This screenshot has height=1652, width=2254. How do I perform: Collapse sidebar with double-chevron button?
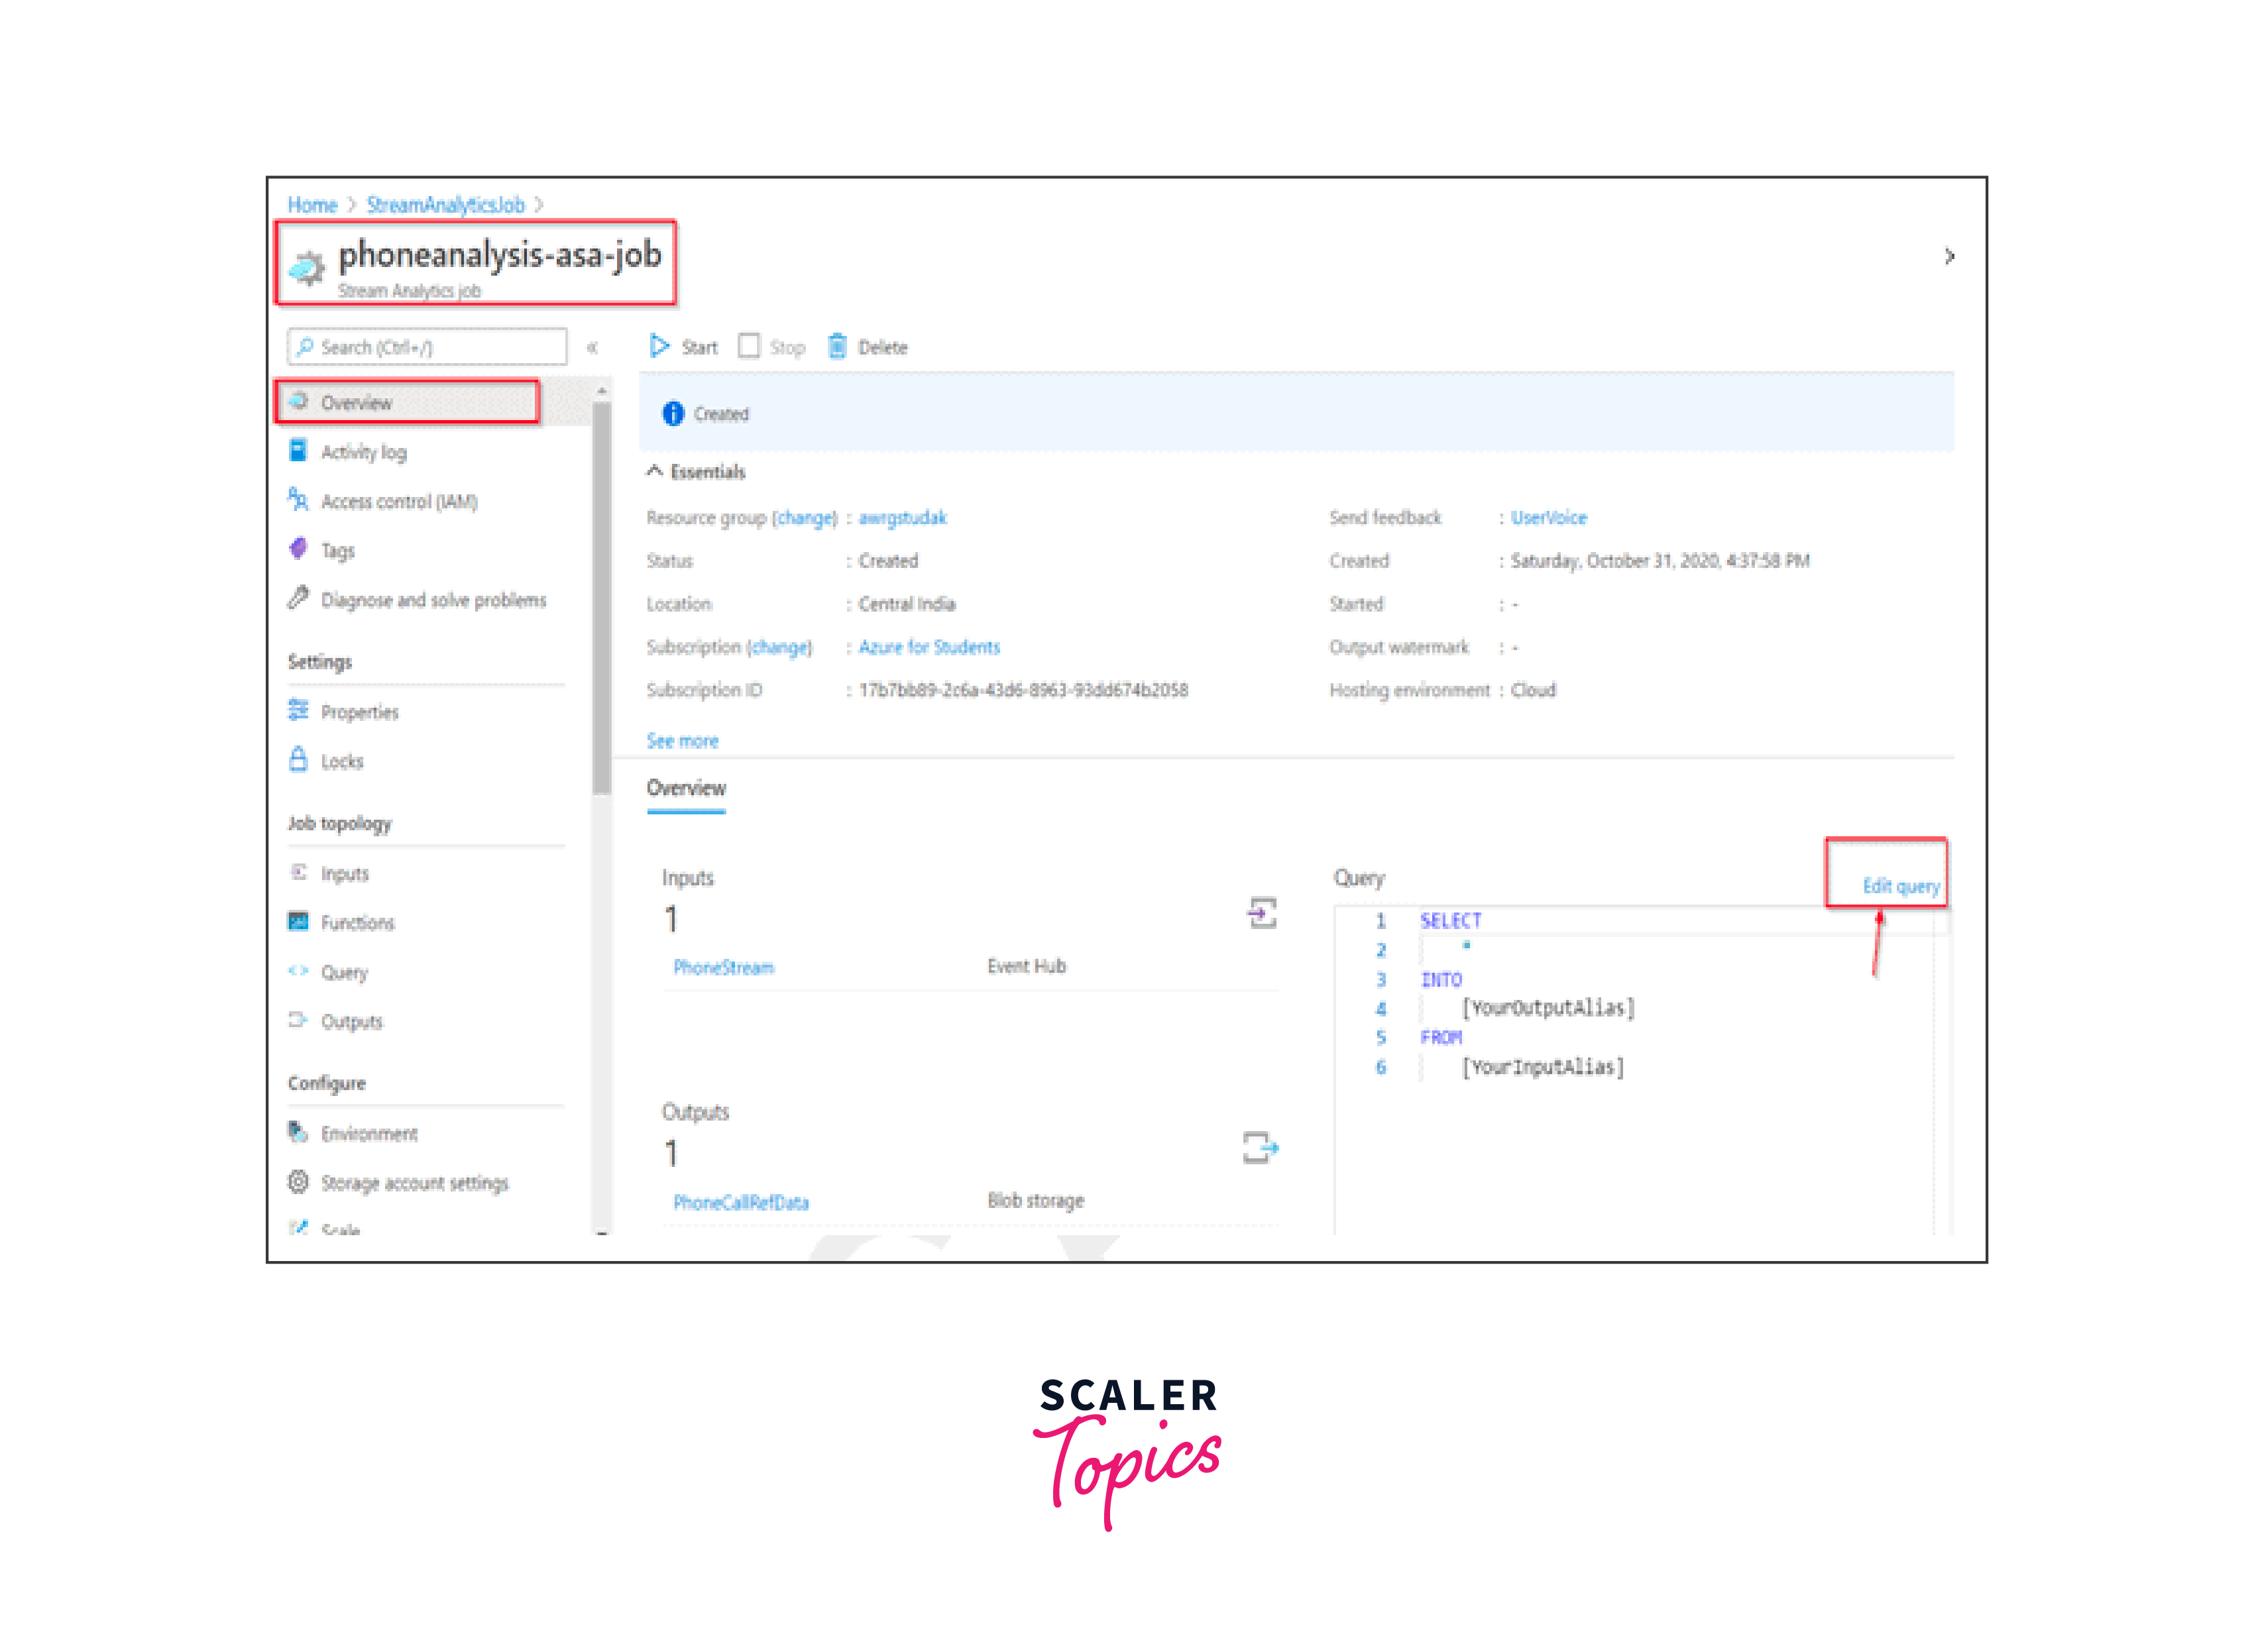592,347
